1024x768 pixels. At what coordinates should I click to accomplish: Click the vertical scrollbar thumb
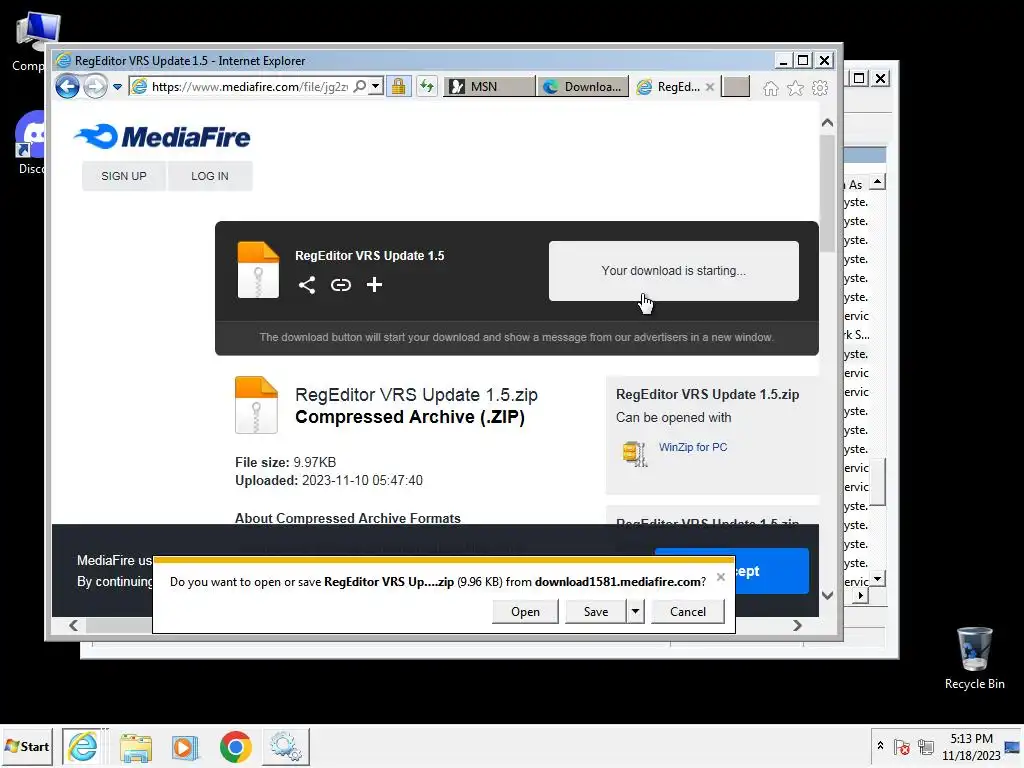[x=827, y=193]
